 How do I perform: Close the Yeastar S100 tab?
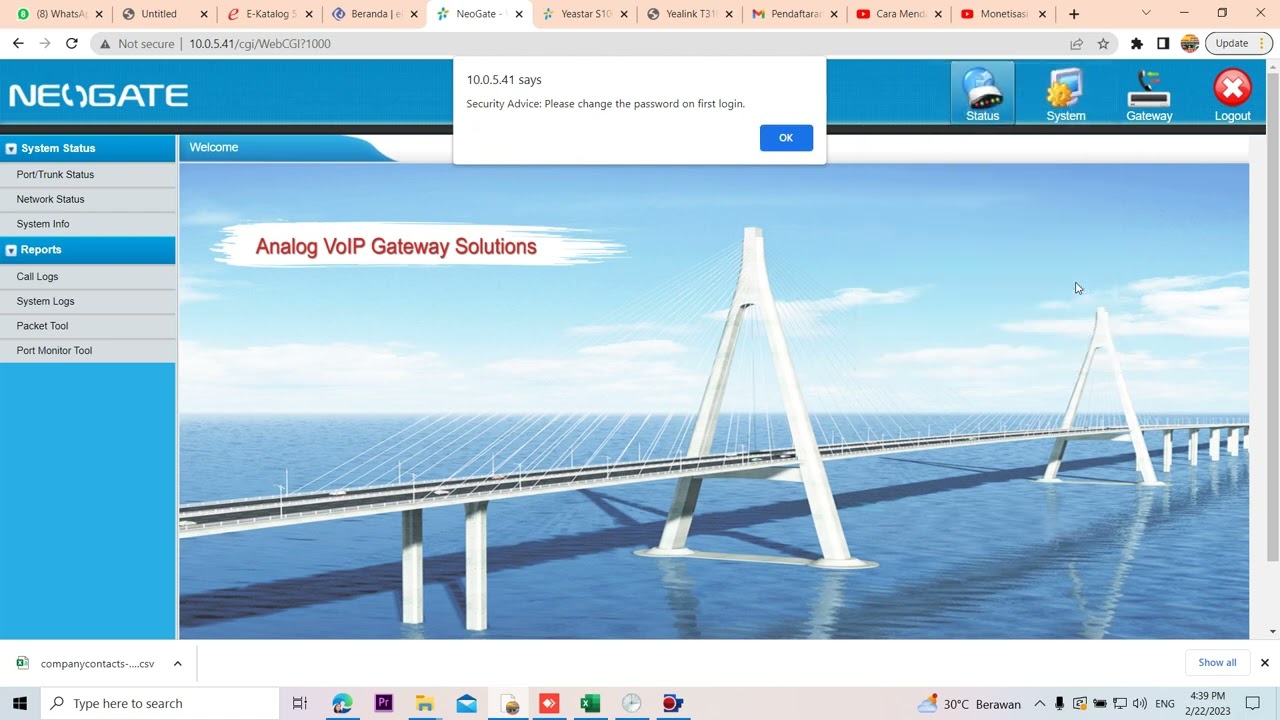click(624, 14)
